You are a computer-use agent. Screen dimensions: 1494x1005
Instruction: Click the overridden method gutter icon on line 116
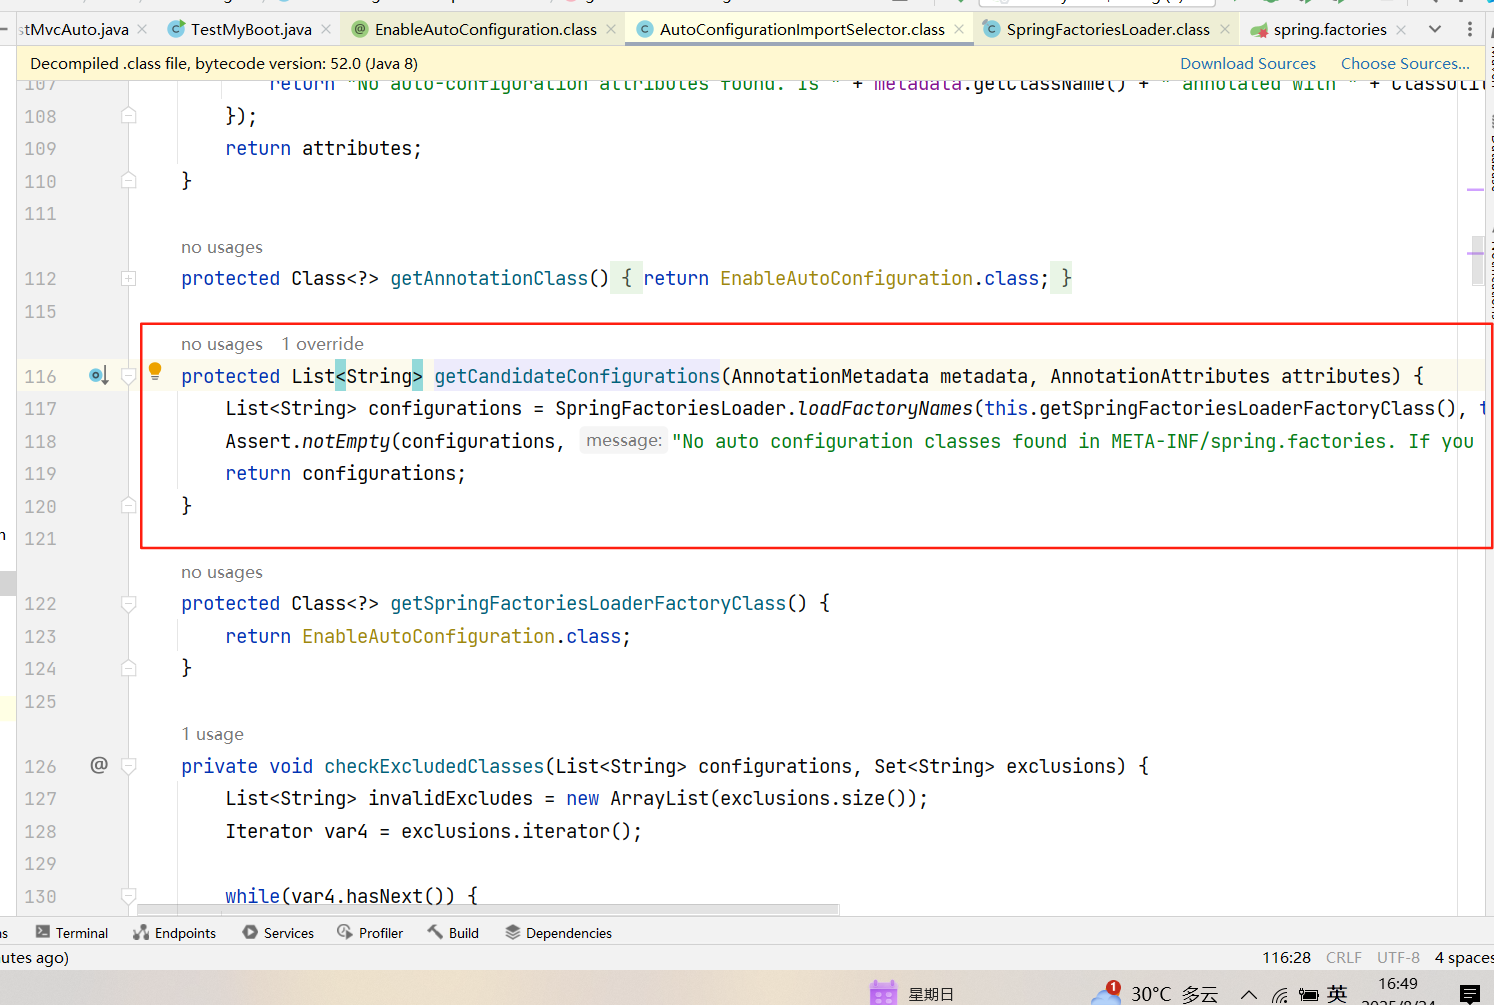point(98,376)
